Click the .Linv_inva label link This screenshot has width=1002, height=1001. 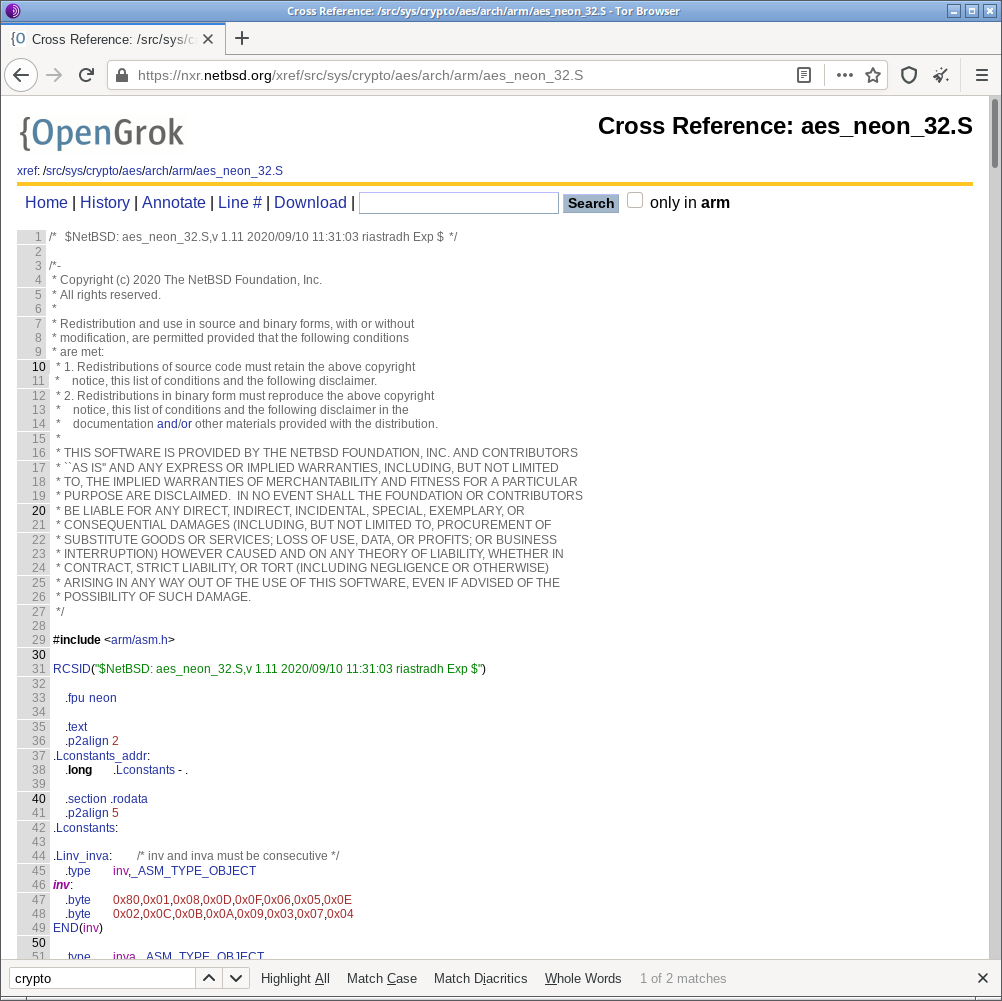tap(82, 856)
